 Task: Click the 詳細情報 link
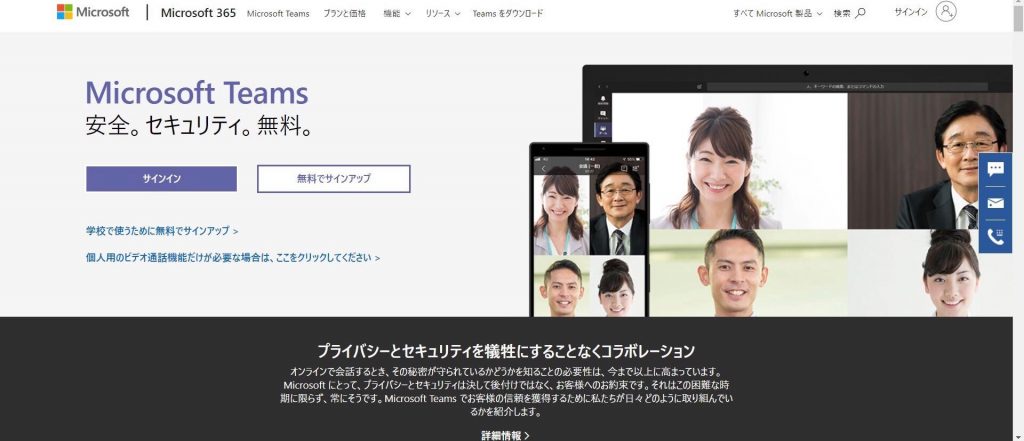click(x=505, y=435)
